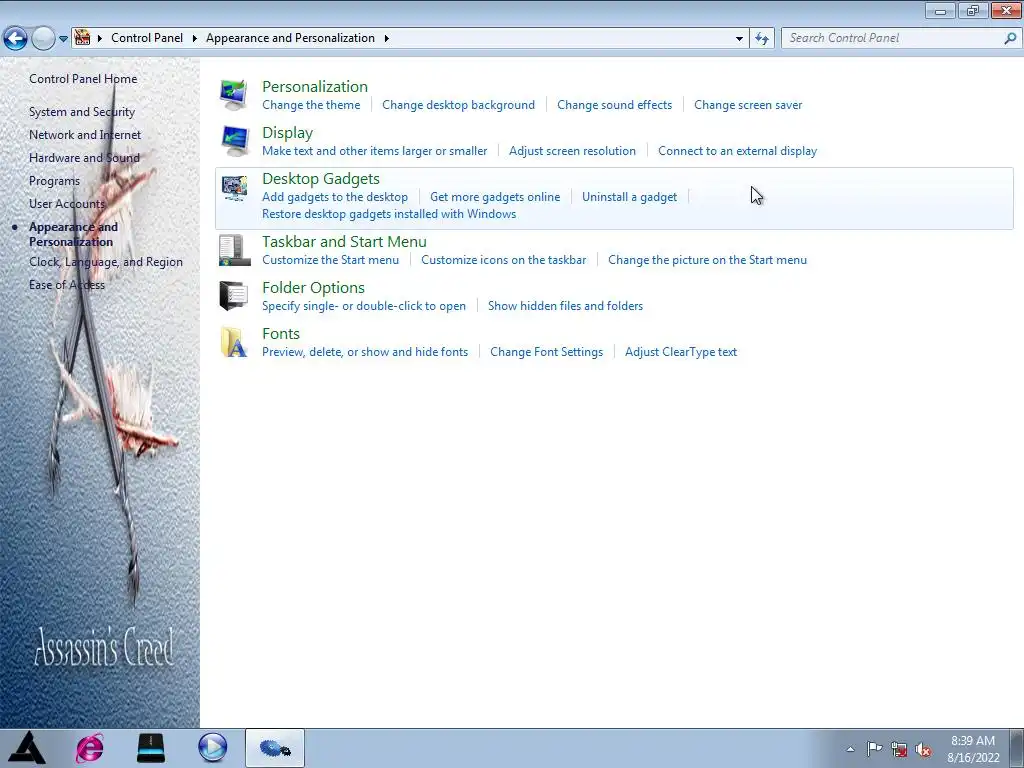Open the Personalization category icon
The height and width of the screenshot is (768, 1024).
(233, 95)
